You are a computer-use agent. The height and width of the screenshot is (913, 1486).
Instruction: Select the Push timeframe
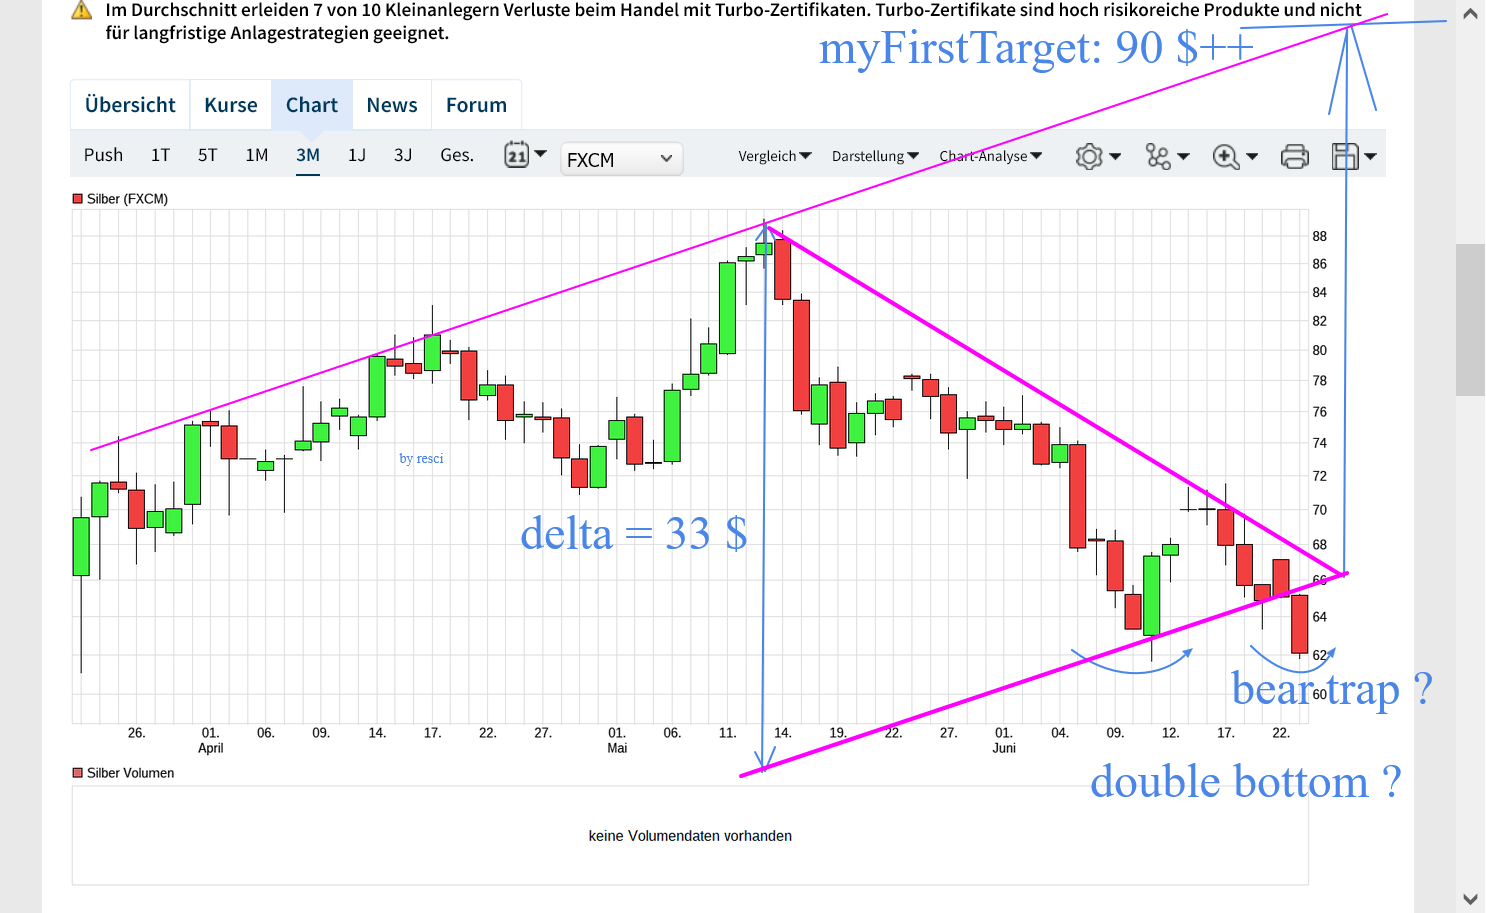tap(103, 155)
